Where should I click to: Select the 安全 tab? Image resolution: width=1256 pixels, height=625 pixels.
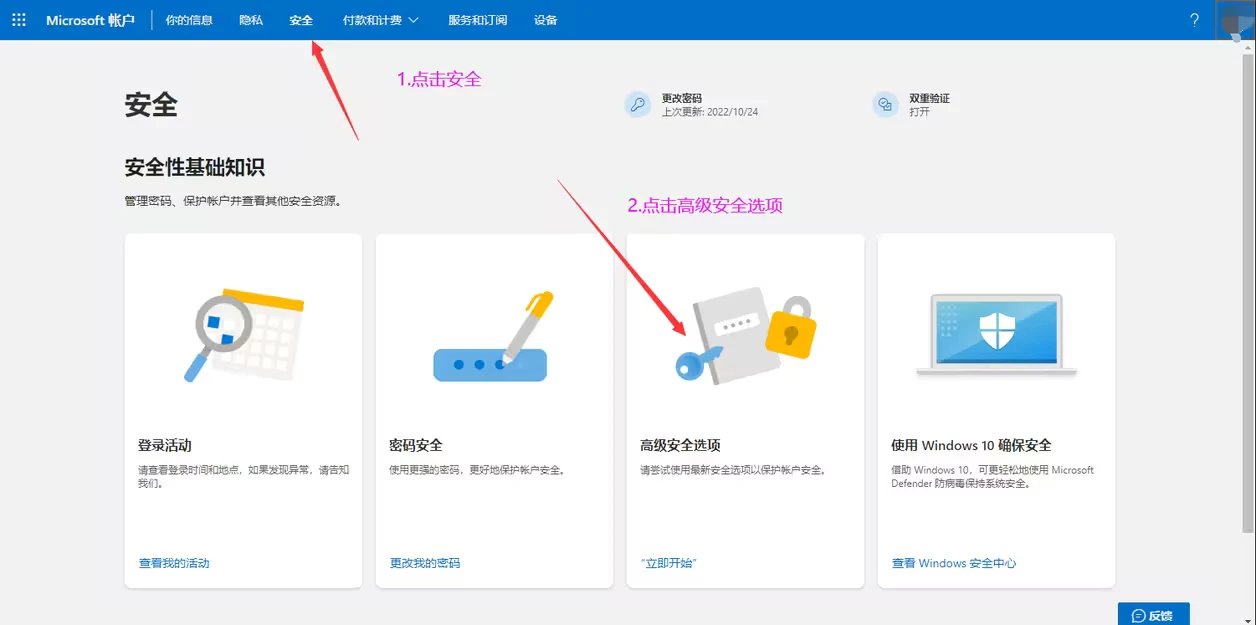pyautogui.click(x=301, y=20)
